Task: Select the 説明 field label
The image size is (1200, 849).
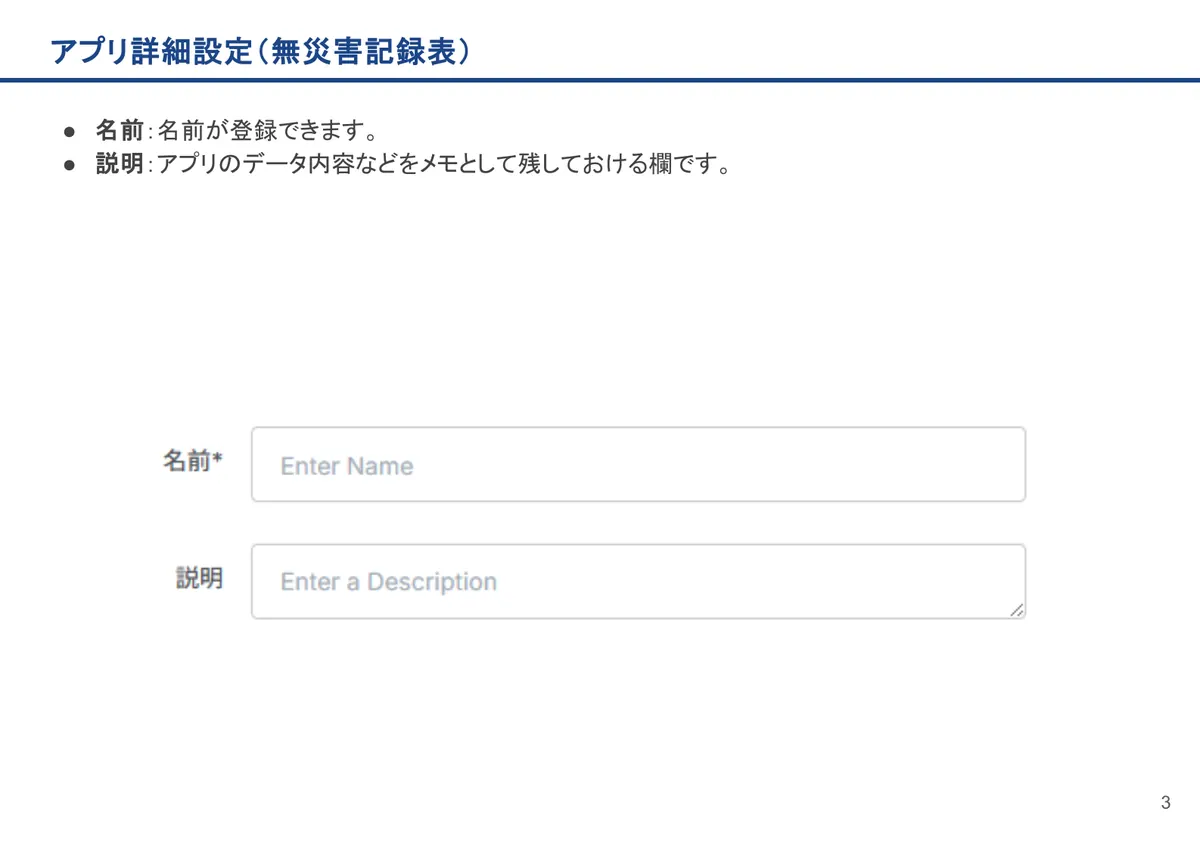Action: [x=200, y=578]
